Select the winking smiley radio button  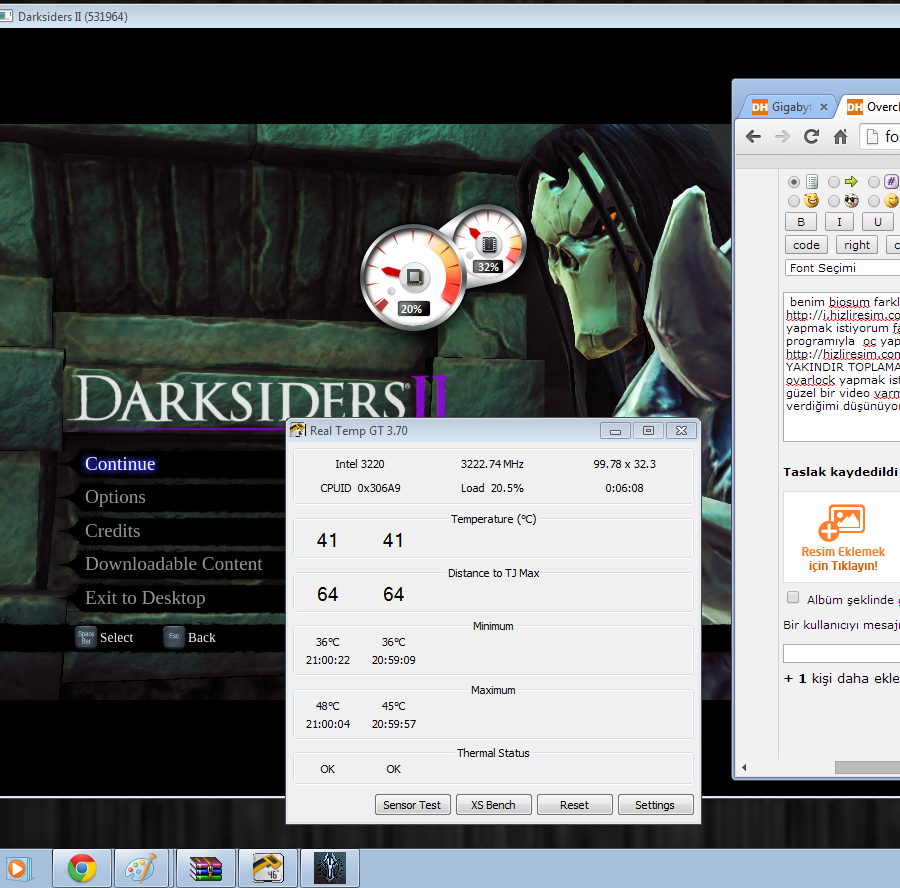coord(874,201)
